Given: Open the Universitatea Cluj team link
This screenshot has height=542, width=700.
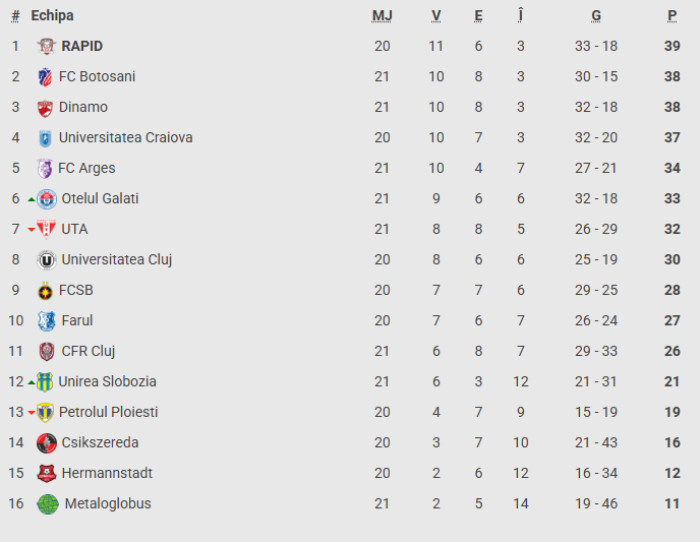Looking at the screenshot, I should tap(116, 260).
